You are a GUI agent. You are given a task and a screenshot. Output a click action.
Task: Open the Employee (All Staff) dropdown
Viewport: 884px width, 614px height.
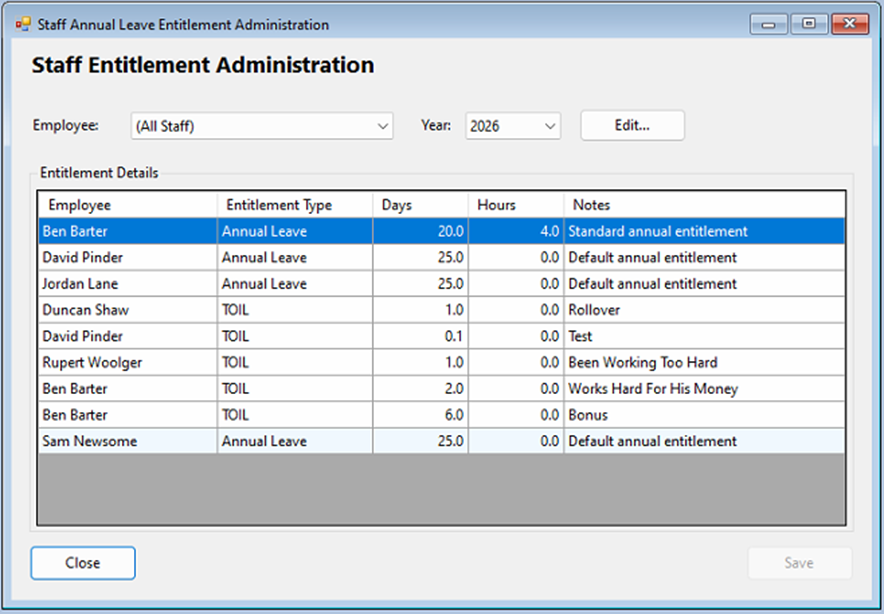262,126
